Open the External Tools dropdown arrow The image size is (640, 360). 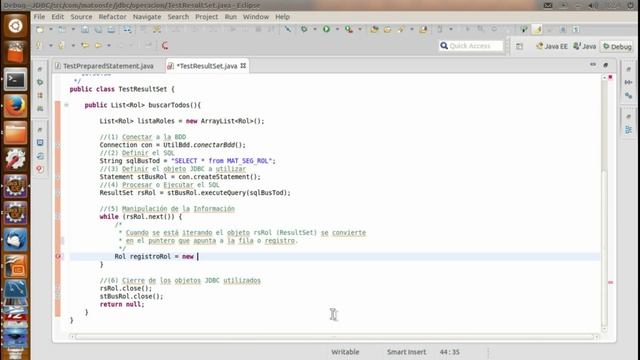click(360, 29)
